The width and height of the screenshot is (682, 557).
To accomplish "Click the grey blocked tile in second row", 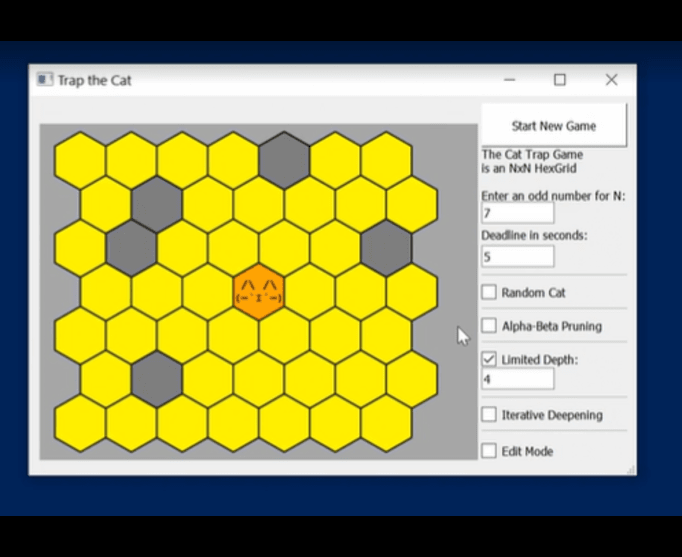I will click(157, 204).
